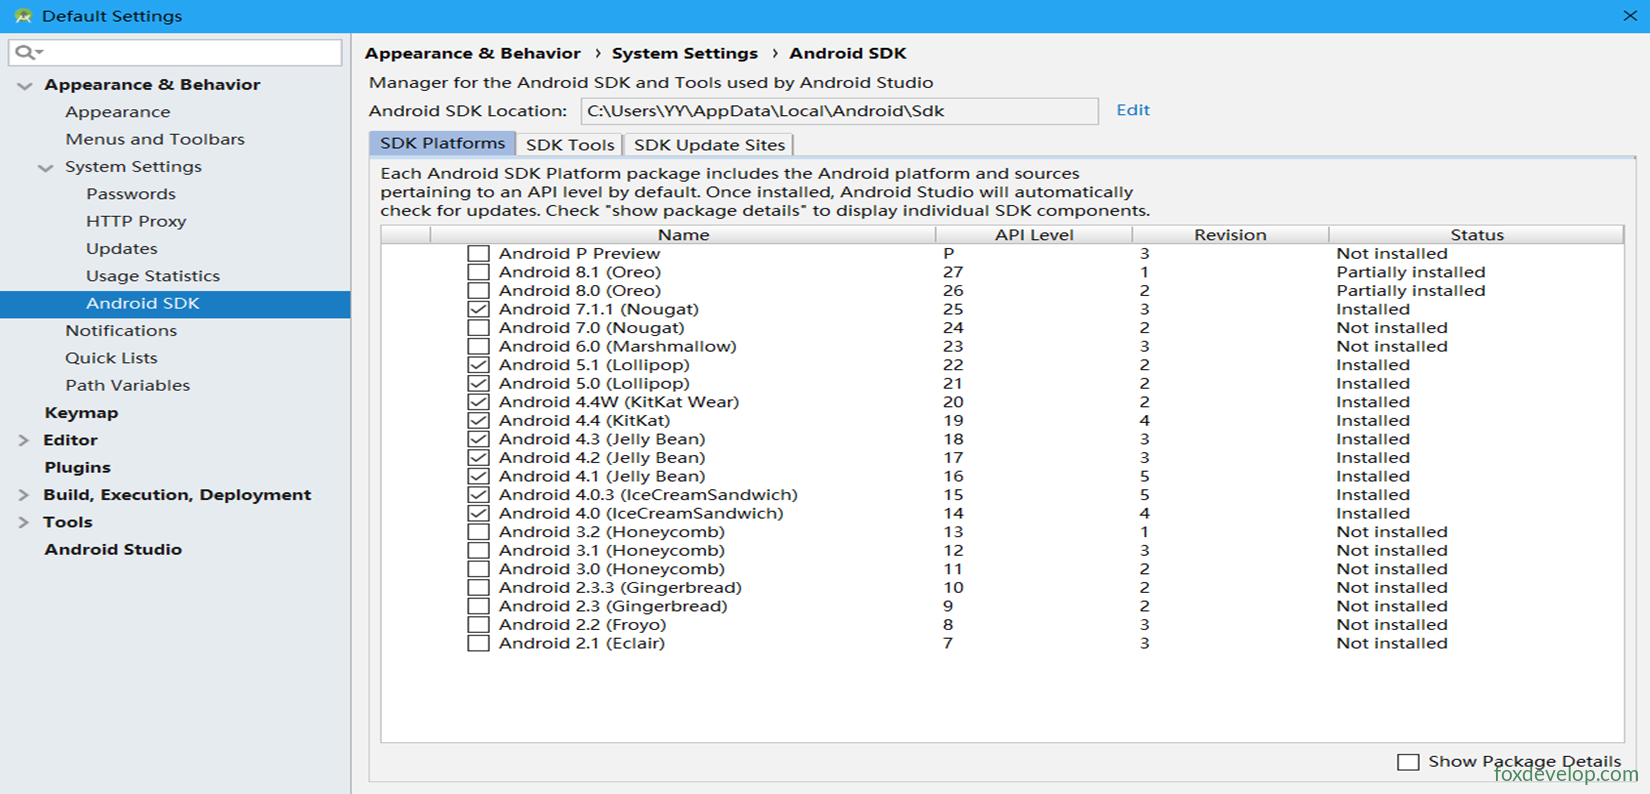Close the Default Settings window
The height and width of the screenshot is (794, 1650).
click(x=1630, y=16)
